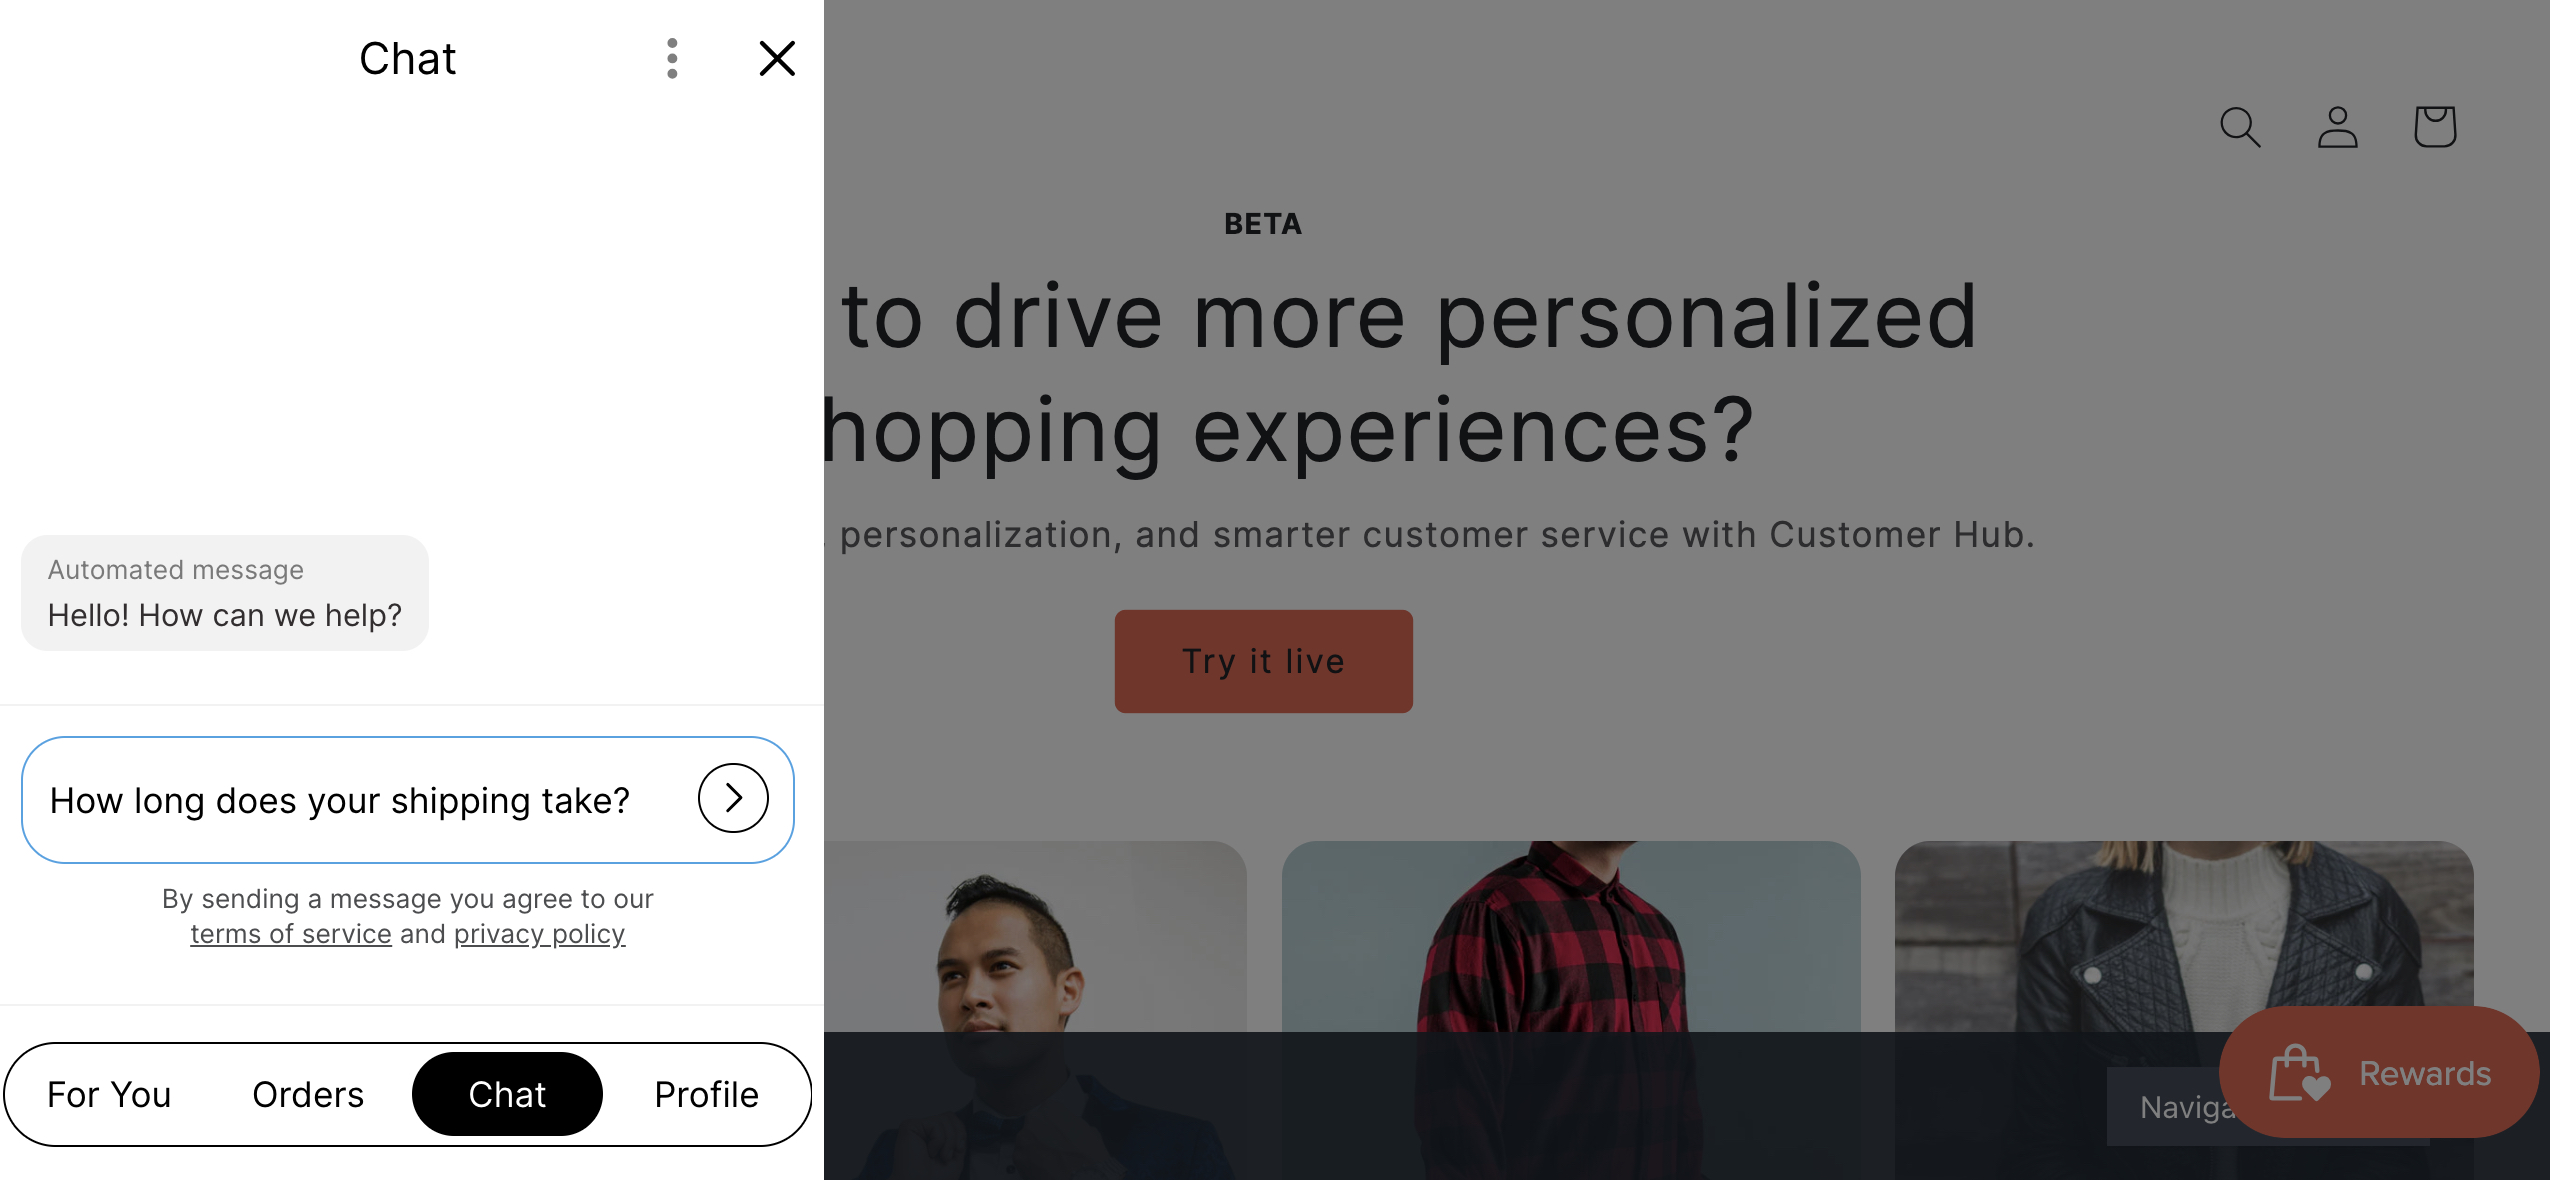
Task: Open privacy policy from chat disclaimer
Action: click(x=540, y=933)
